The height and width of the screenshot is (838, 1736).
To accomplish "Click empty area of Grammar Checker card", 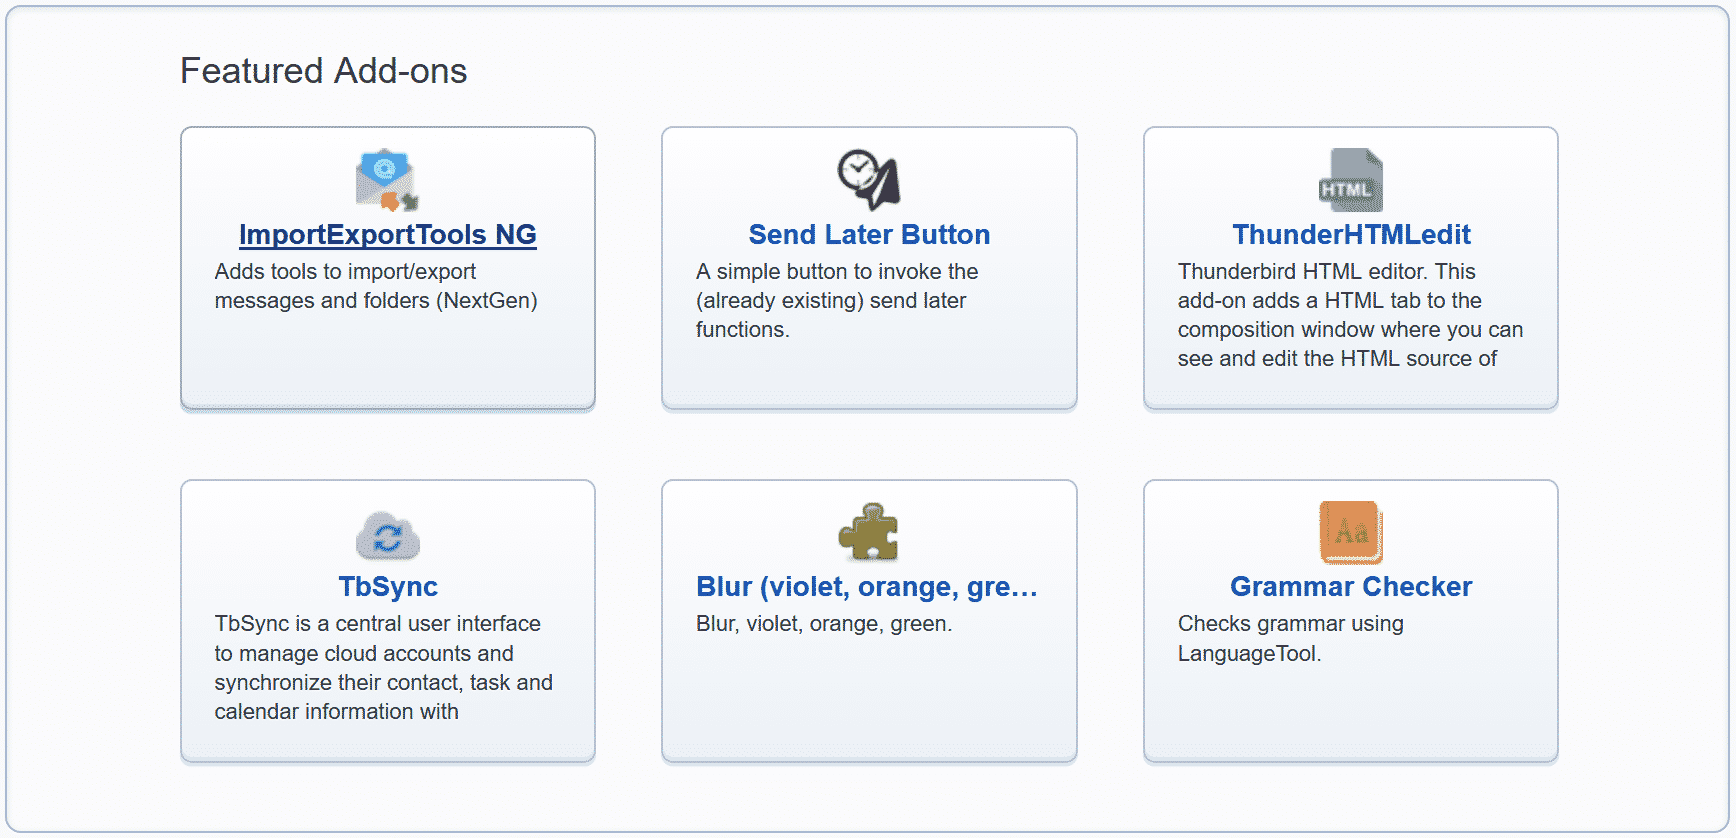I will coord(1351,715).
